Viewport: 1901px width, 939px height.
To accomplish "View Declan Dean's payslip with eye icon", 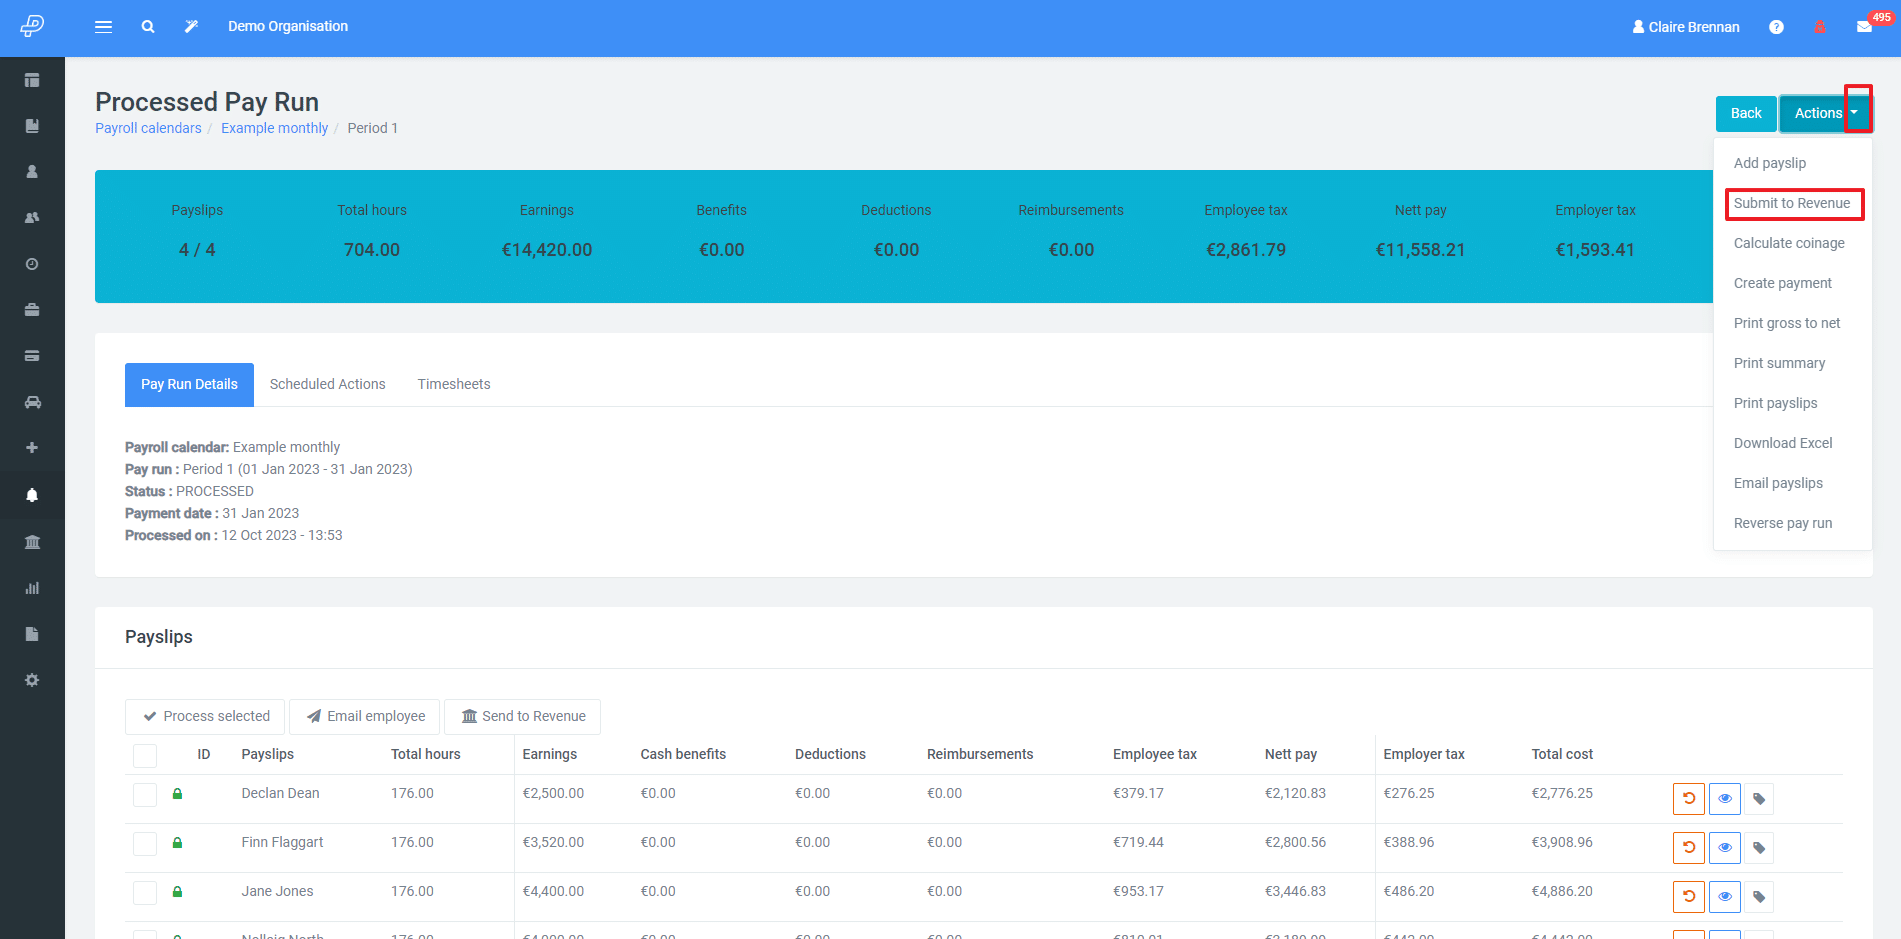I will pos(1724,798).
